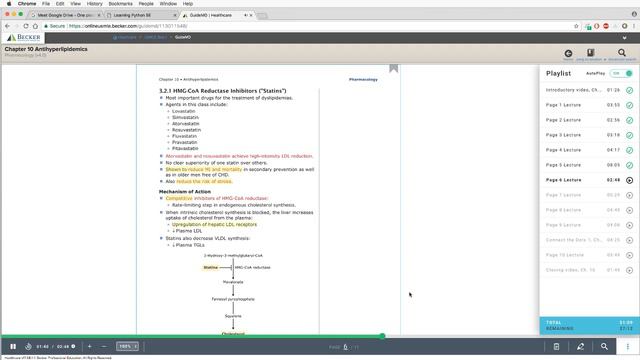Viewport: 640px width, 360px height.
Task: Click the checkmark icon for Introductory video
Action: click(629, 90)
